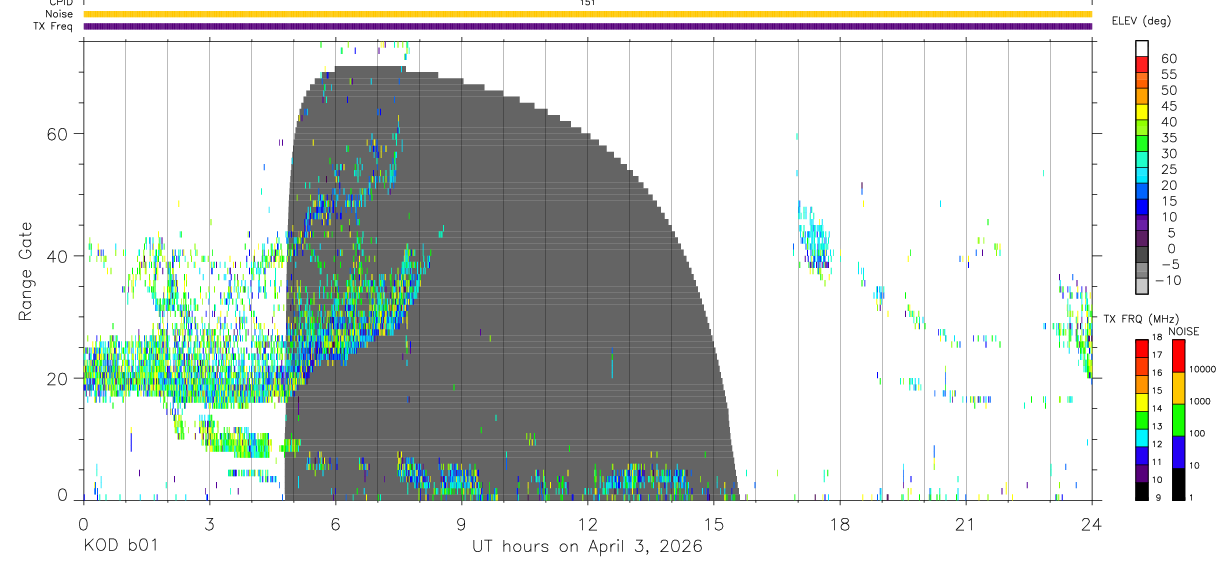Click the "Range Gate" y-axis title
The width and height of the screenshot is (1228, 567).
point(28,272)
